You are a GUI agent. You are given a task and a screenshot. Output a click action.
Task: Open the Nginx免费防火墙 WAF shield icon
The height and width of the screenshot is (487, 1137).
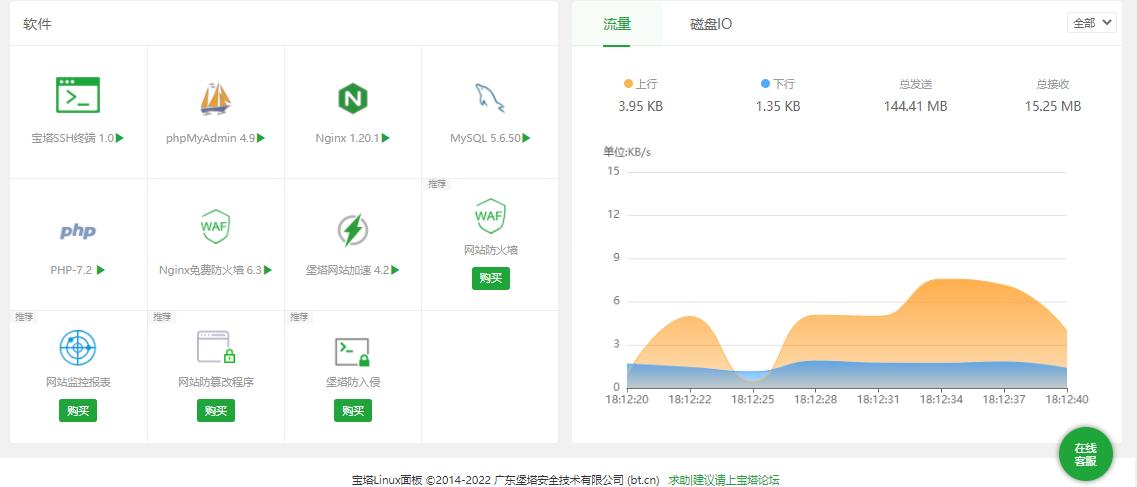(215, 227)
